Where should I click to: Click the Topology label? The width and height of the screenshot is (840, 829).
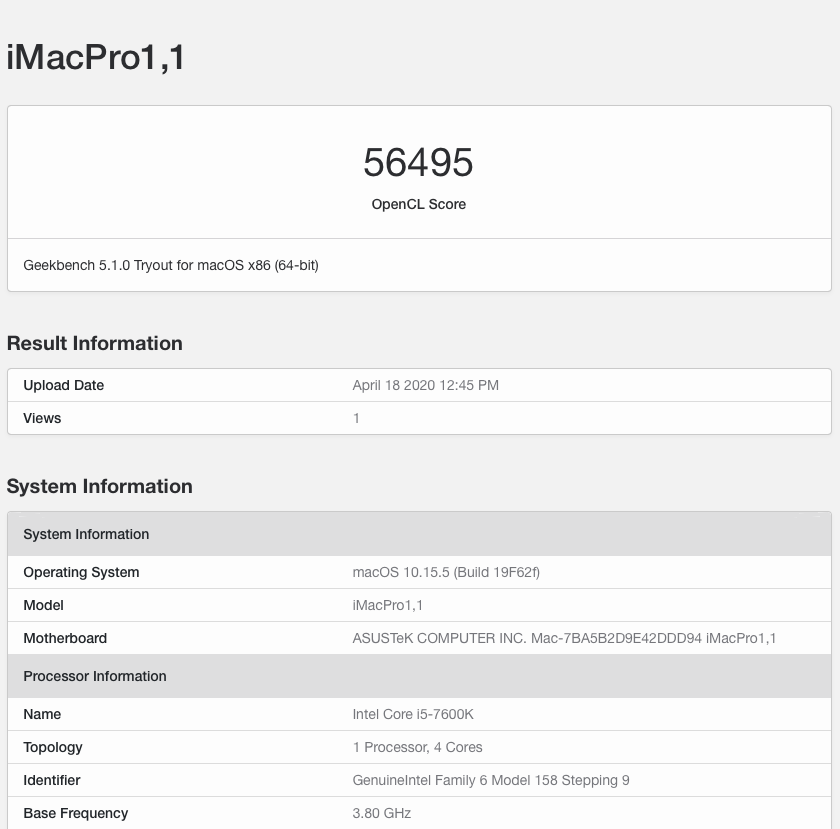click(53, 747)
